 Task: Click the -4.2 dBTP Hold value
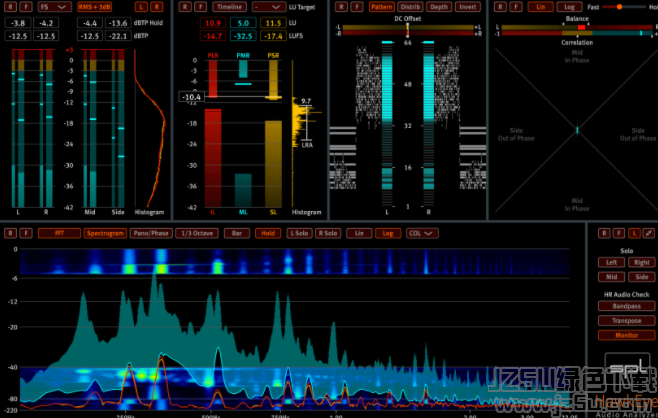[x=46, y=23]
